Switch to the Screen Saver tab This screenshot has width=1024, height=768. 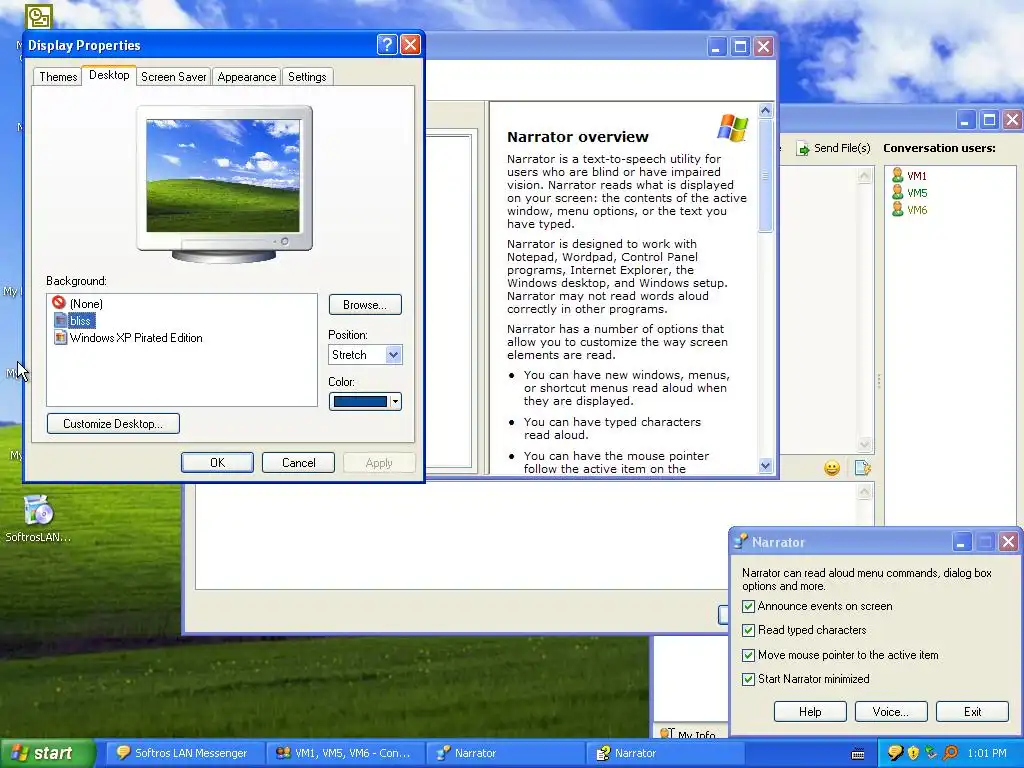click(x=173, y=76)
